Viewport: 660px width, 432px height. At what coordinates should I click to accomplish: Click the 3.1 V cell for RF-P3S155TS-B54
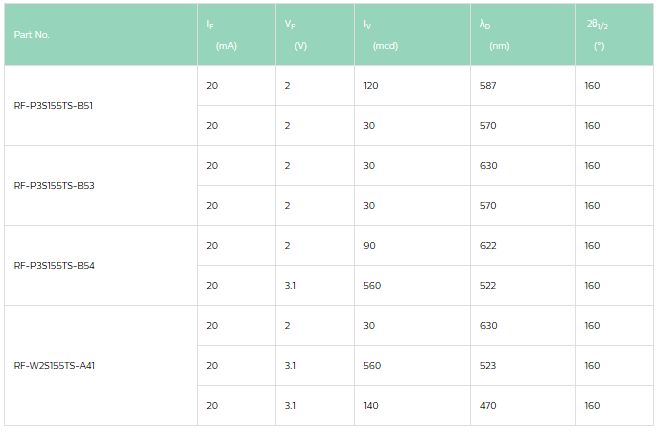[290, 286]
